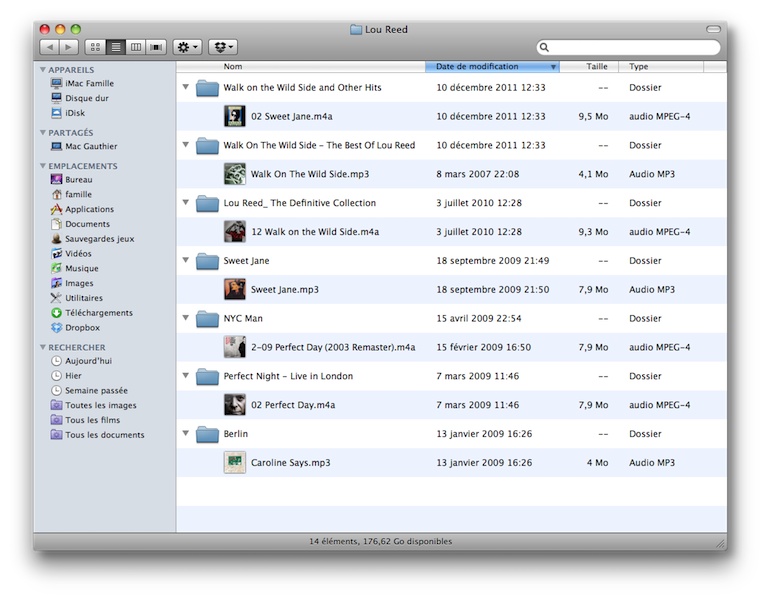Open the gear Action menu
This screenshot has width=773, height=609.
(x=187, y=47)
